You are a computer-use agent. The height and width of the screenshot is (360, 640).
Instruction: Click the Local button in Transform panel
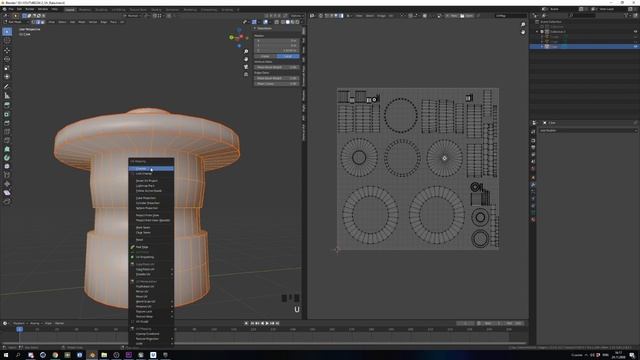click(288, 56)
